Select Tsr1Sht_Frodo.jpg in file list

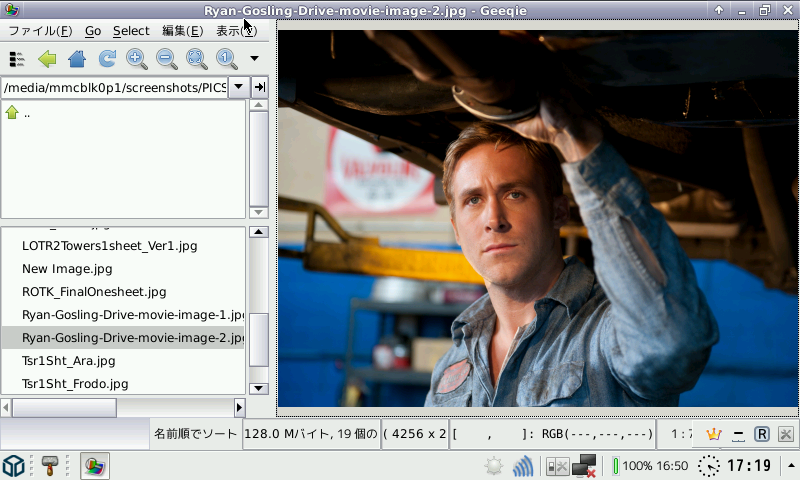75,384
